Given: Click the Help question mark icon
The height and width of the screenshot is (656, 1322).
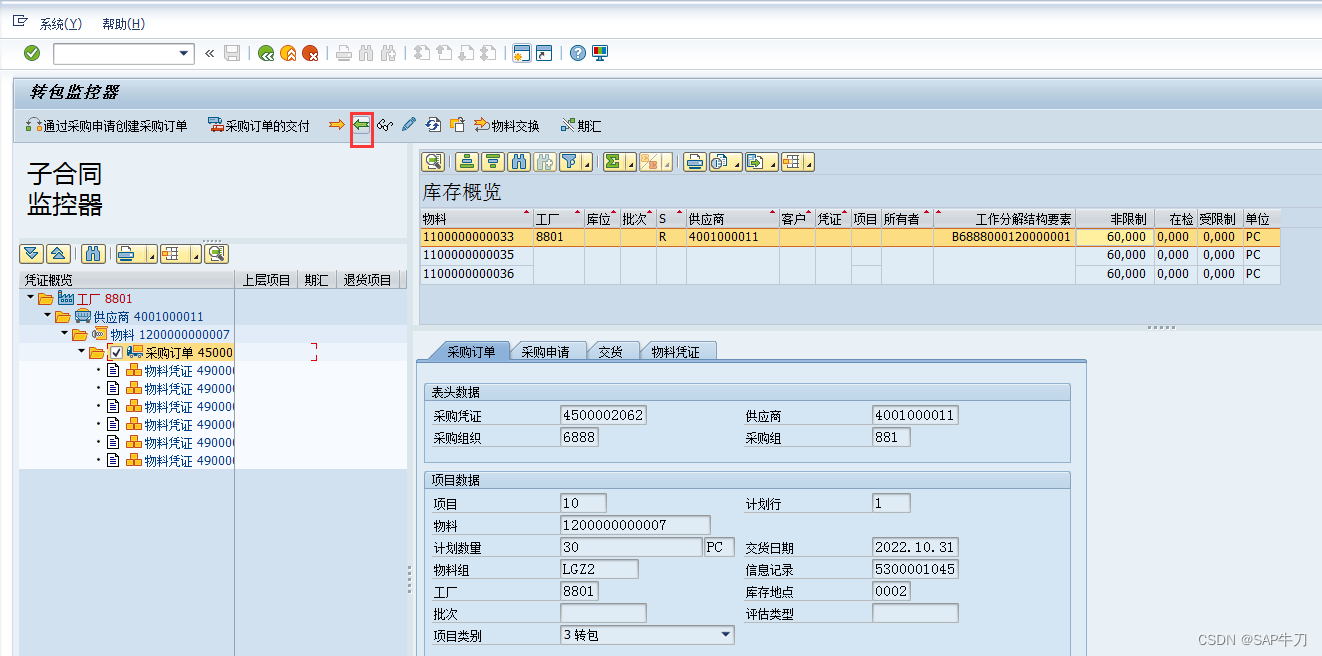Looking at the screenshot, I should click(x=578, y=53).
